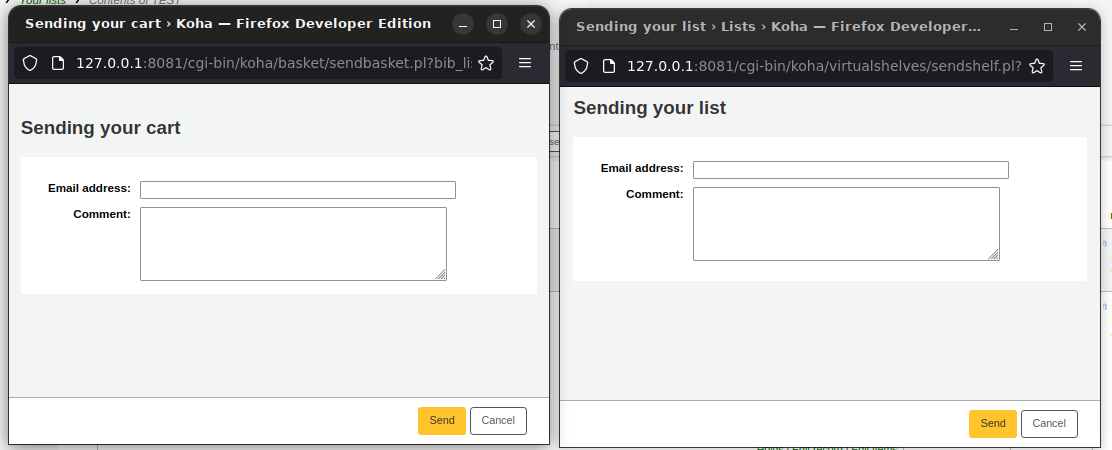Focus Email address field in list form

(850, 170)
